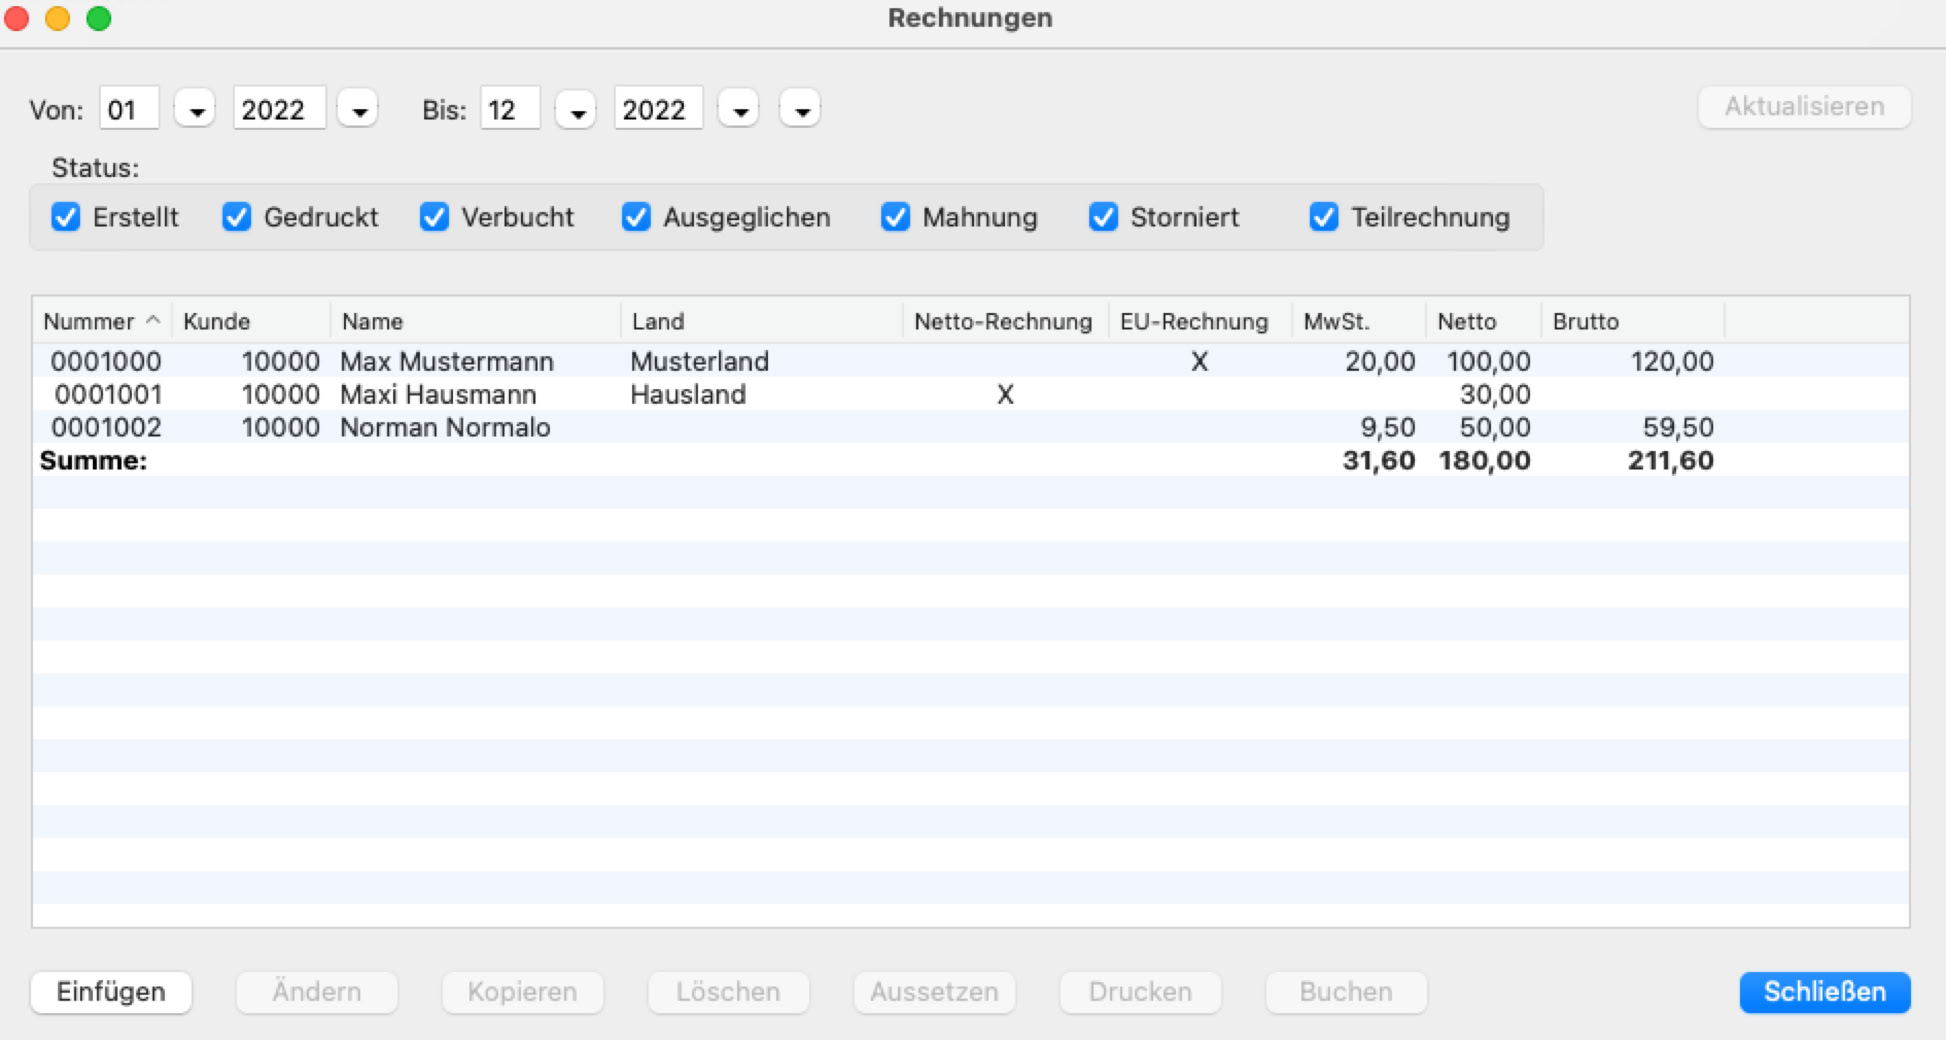This screenshot has height=1040, width=1946.
Task: Select invoice 0001000 for Max Mustermann
Action: pos(446,361)
